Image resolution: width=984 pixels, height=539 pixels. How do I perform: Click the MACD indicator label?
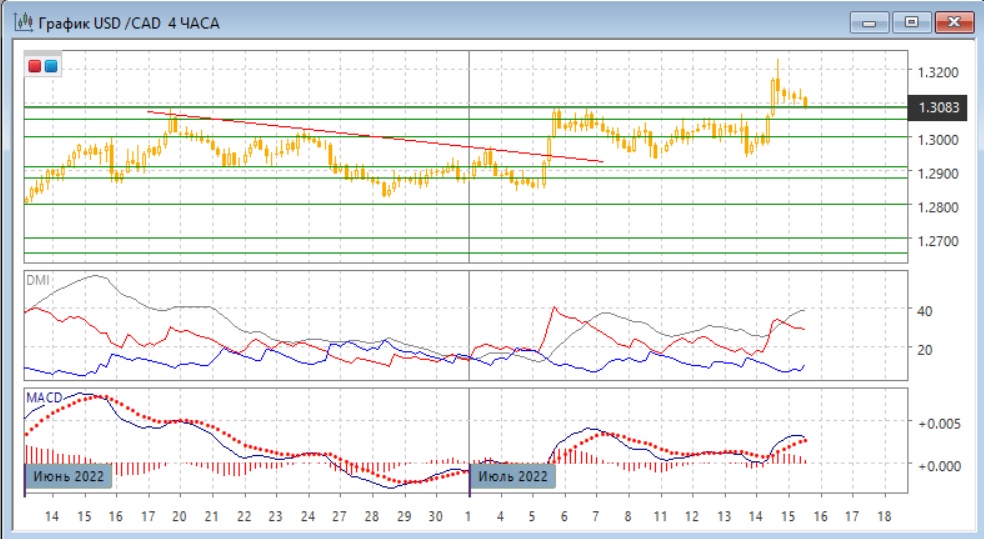pos(44,398)
